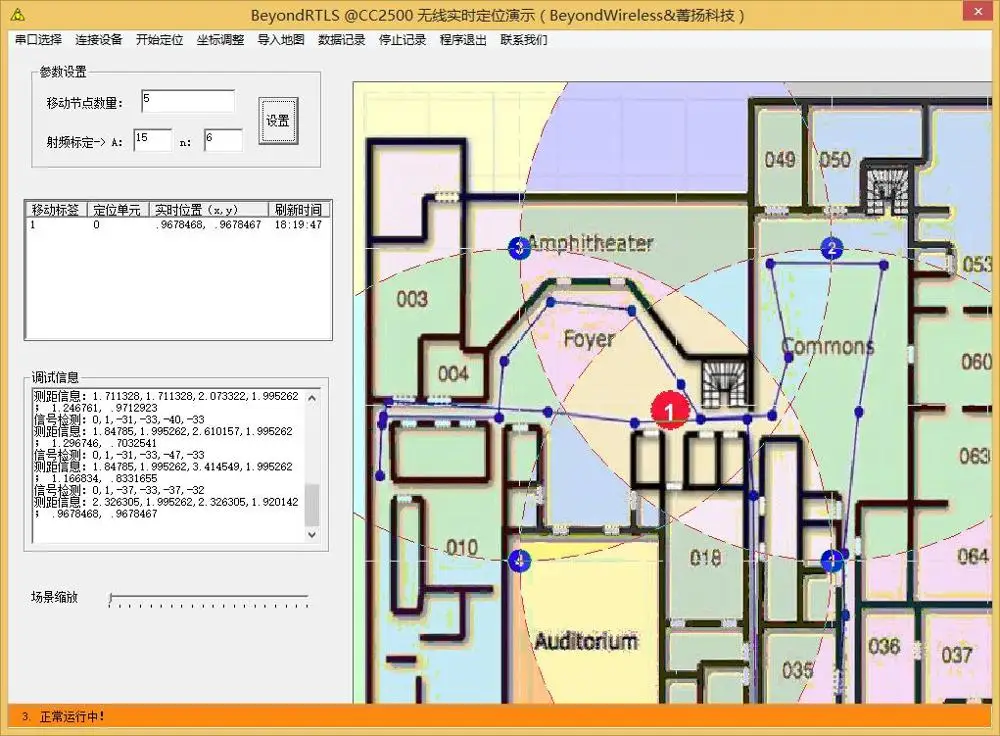The image size is (1000, 736).
Task: Click the 场景缩放 zoom slider handle
Action: click(112, 598)
